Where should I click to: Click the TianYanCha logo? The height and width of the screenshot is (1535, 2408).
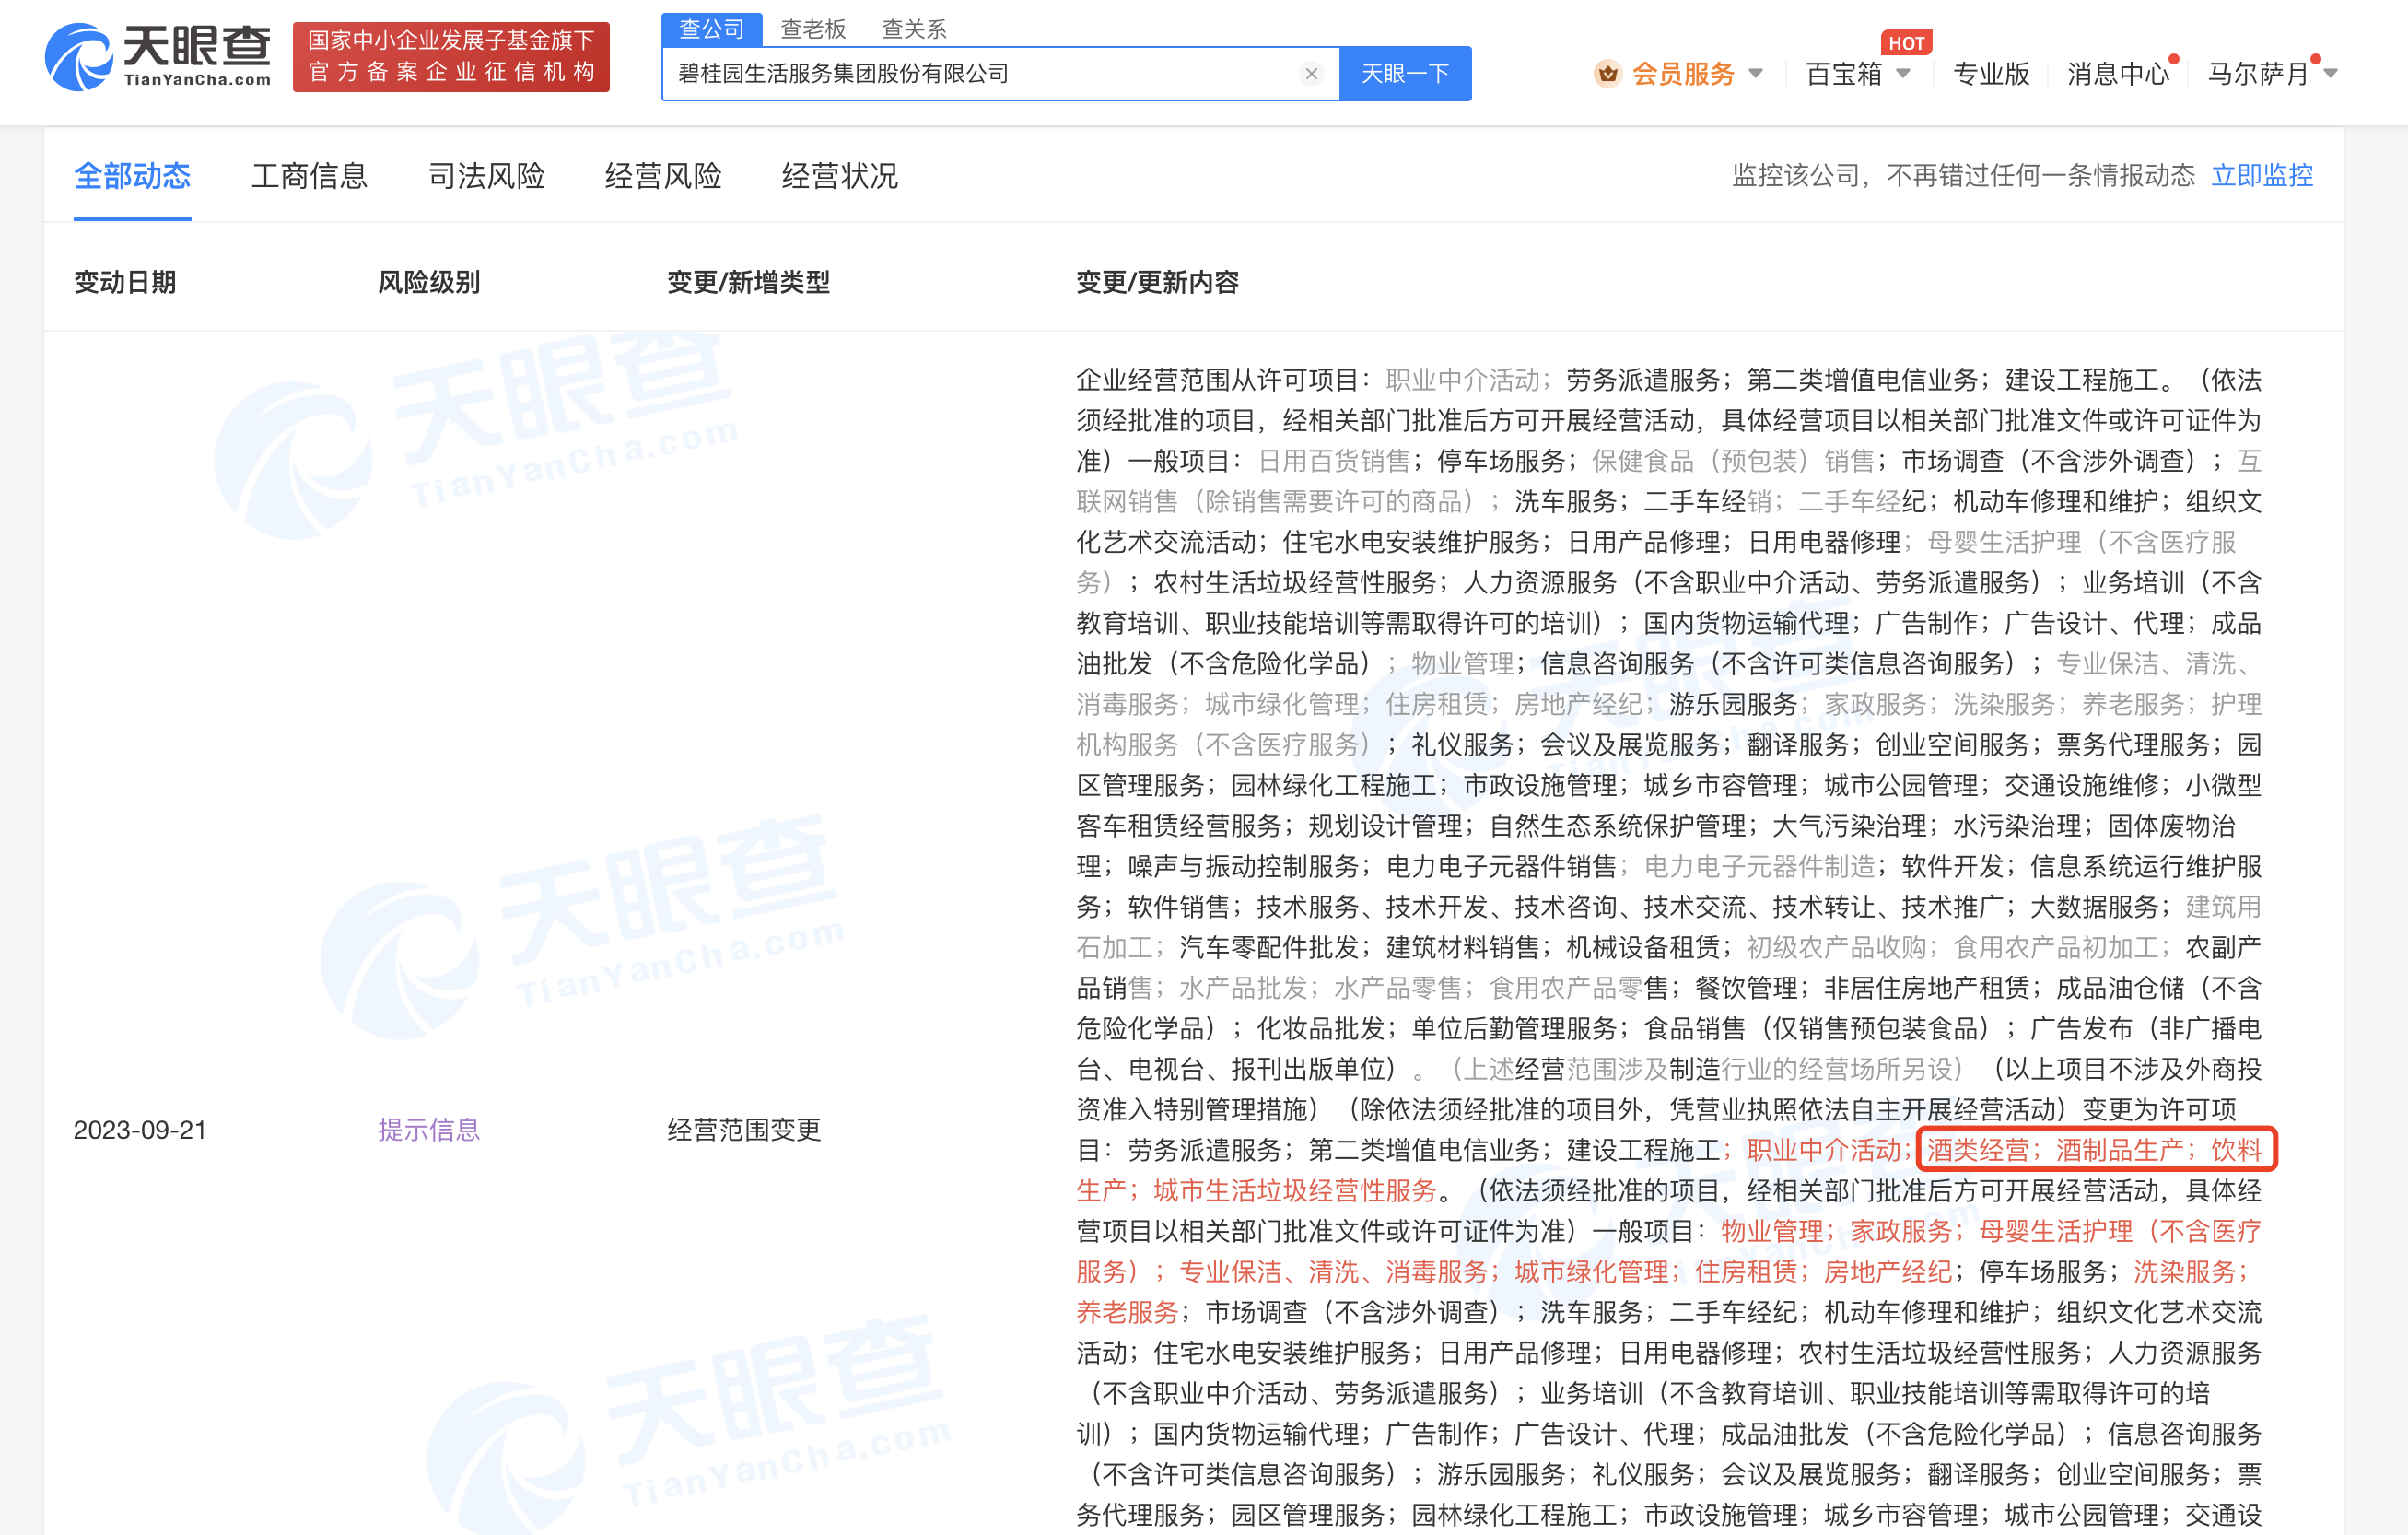158,57
